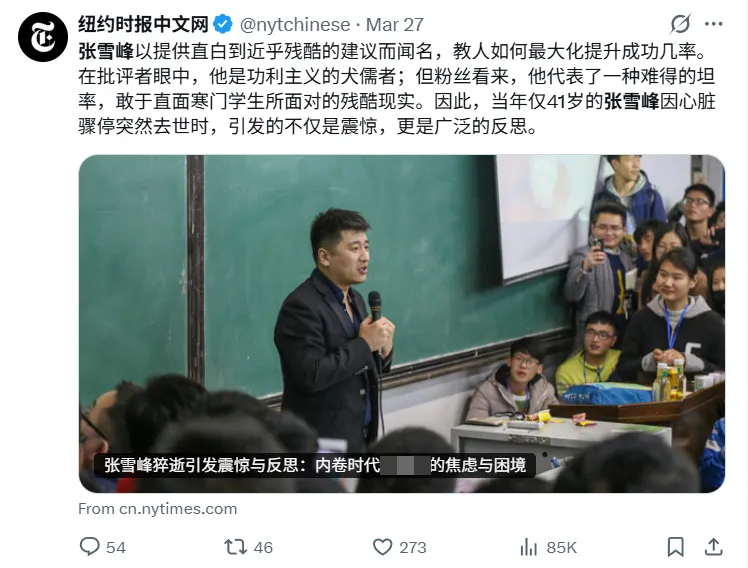Follow the From cn.nytimes.com source link
Screen dimensions: 748x568
tap(157, 509)
